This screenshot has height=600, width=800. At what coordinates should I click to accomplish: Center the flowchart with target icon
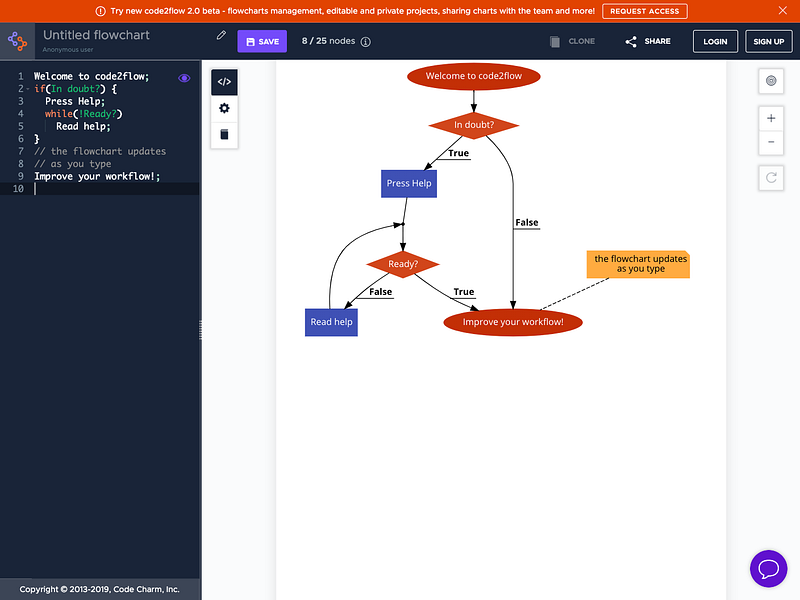771,81
